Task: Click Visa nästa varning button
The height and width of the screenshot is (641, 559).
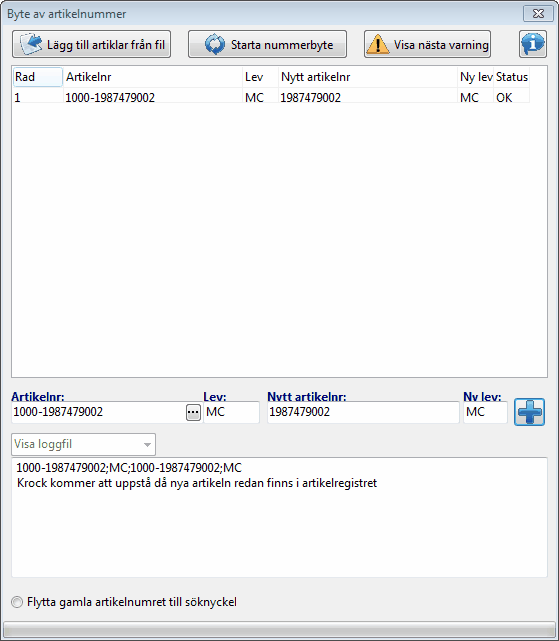Action: point(427,44)
